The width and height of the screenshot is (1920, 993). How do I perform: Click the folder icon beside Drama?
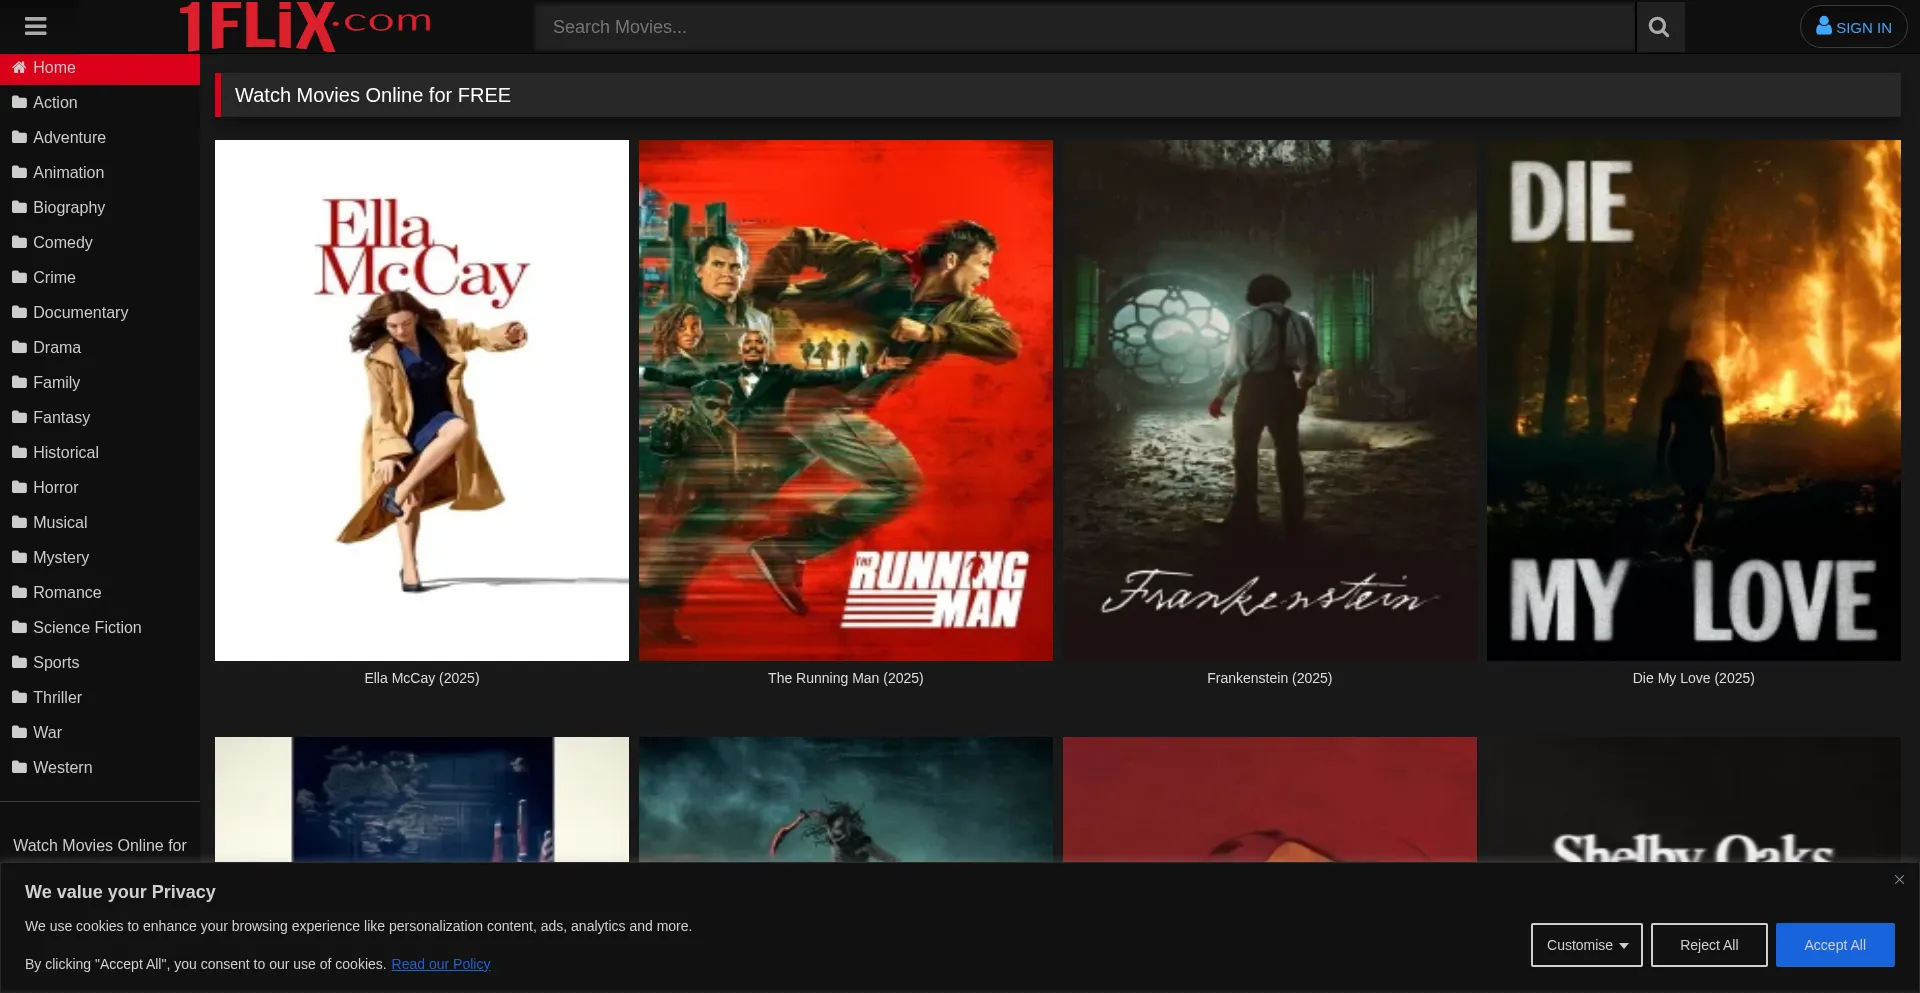coord(19,347)
